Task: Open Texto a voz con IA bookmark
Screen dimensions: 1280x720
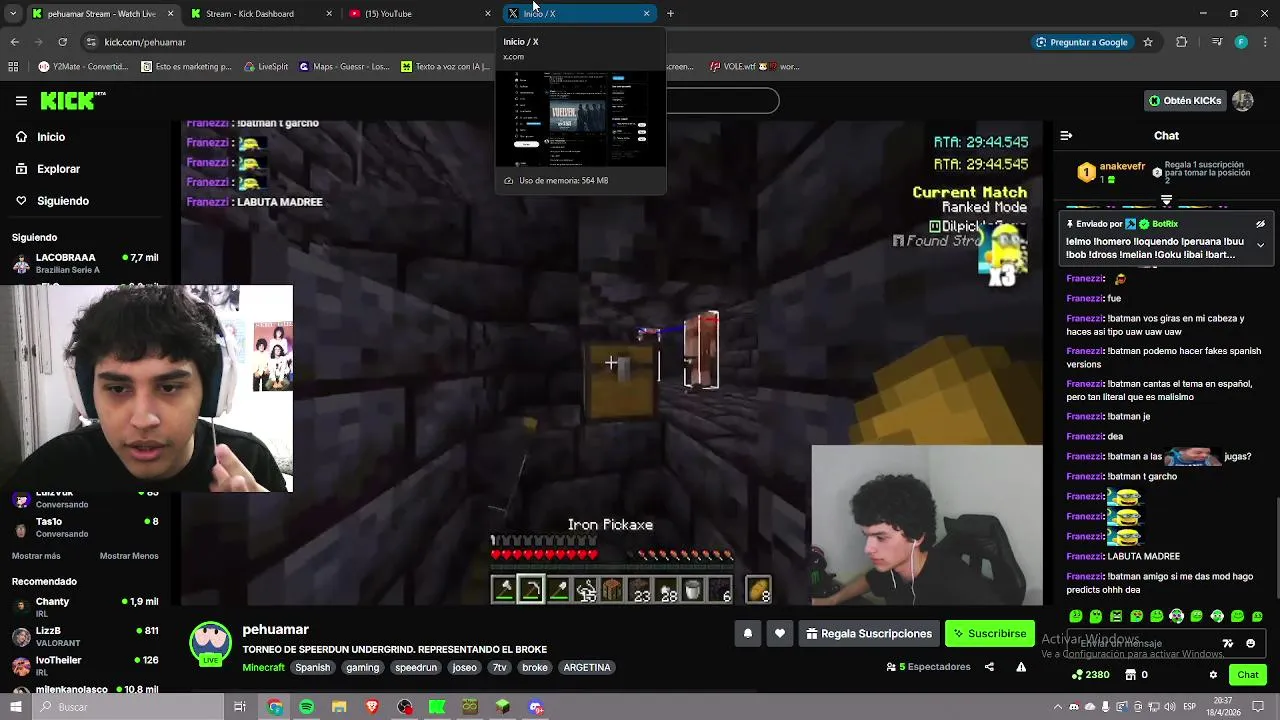Action: pos(445,67)
